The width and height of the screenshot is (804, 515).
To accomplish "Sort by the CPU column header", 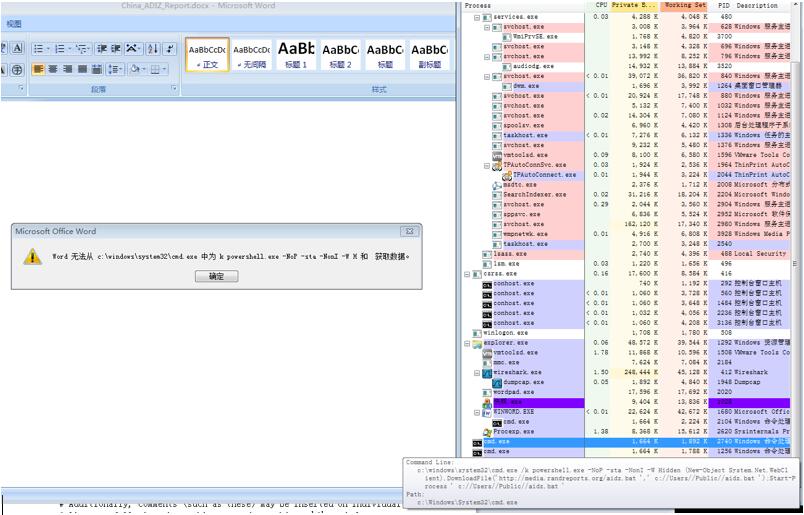I will 598,6.
